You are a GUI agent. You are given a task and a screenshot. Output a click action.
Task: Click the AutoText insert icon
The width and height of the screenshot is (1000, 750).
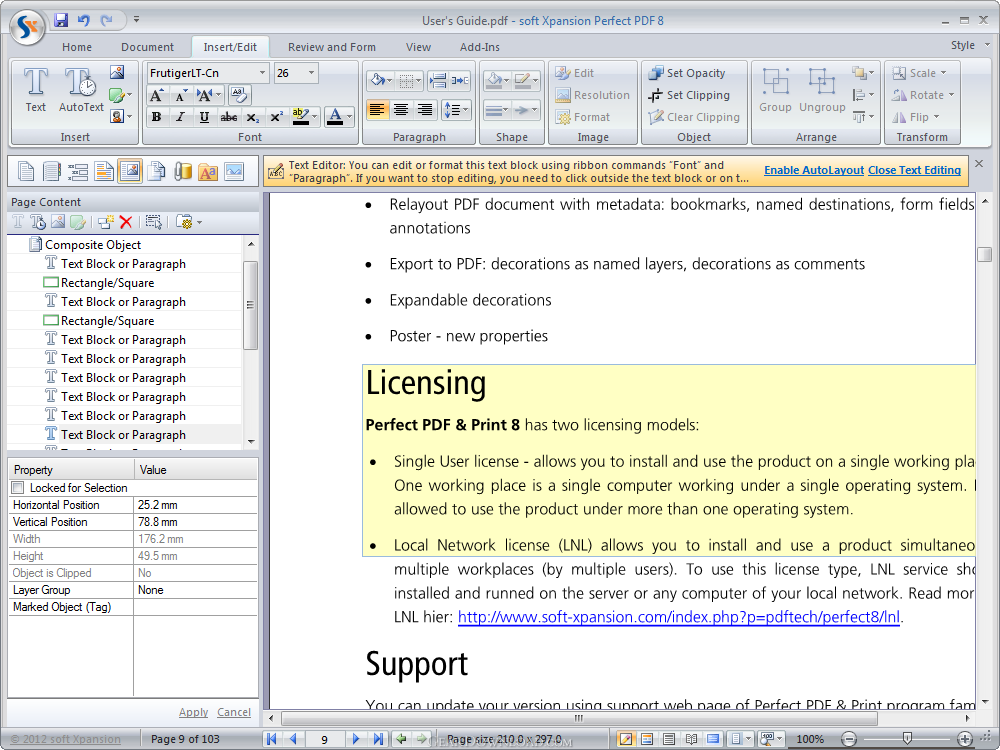click(x=81, y=90)
